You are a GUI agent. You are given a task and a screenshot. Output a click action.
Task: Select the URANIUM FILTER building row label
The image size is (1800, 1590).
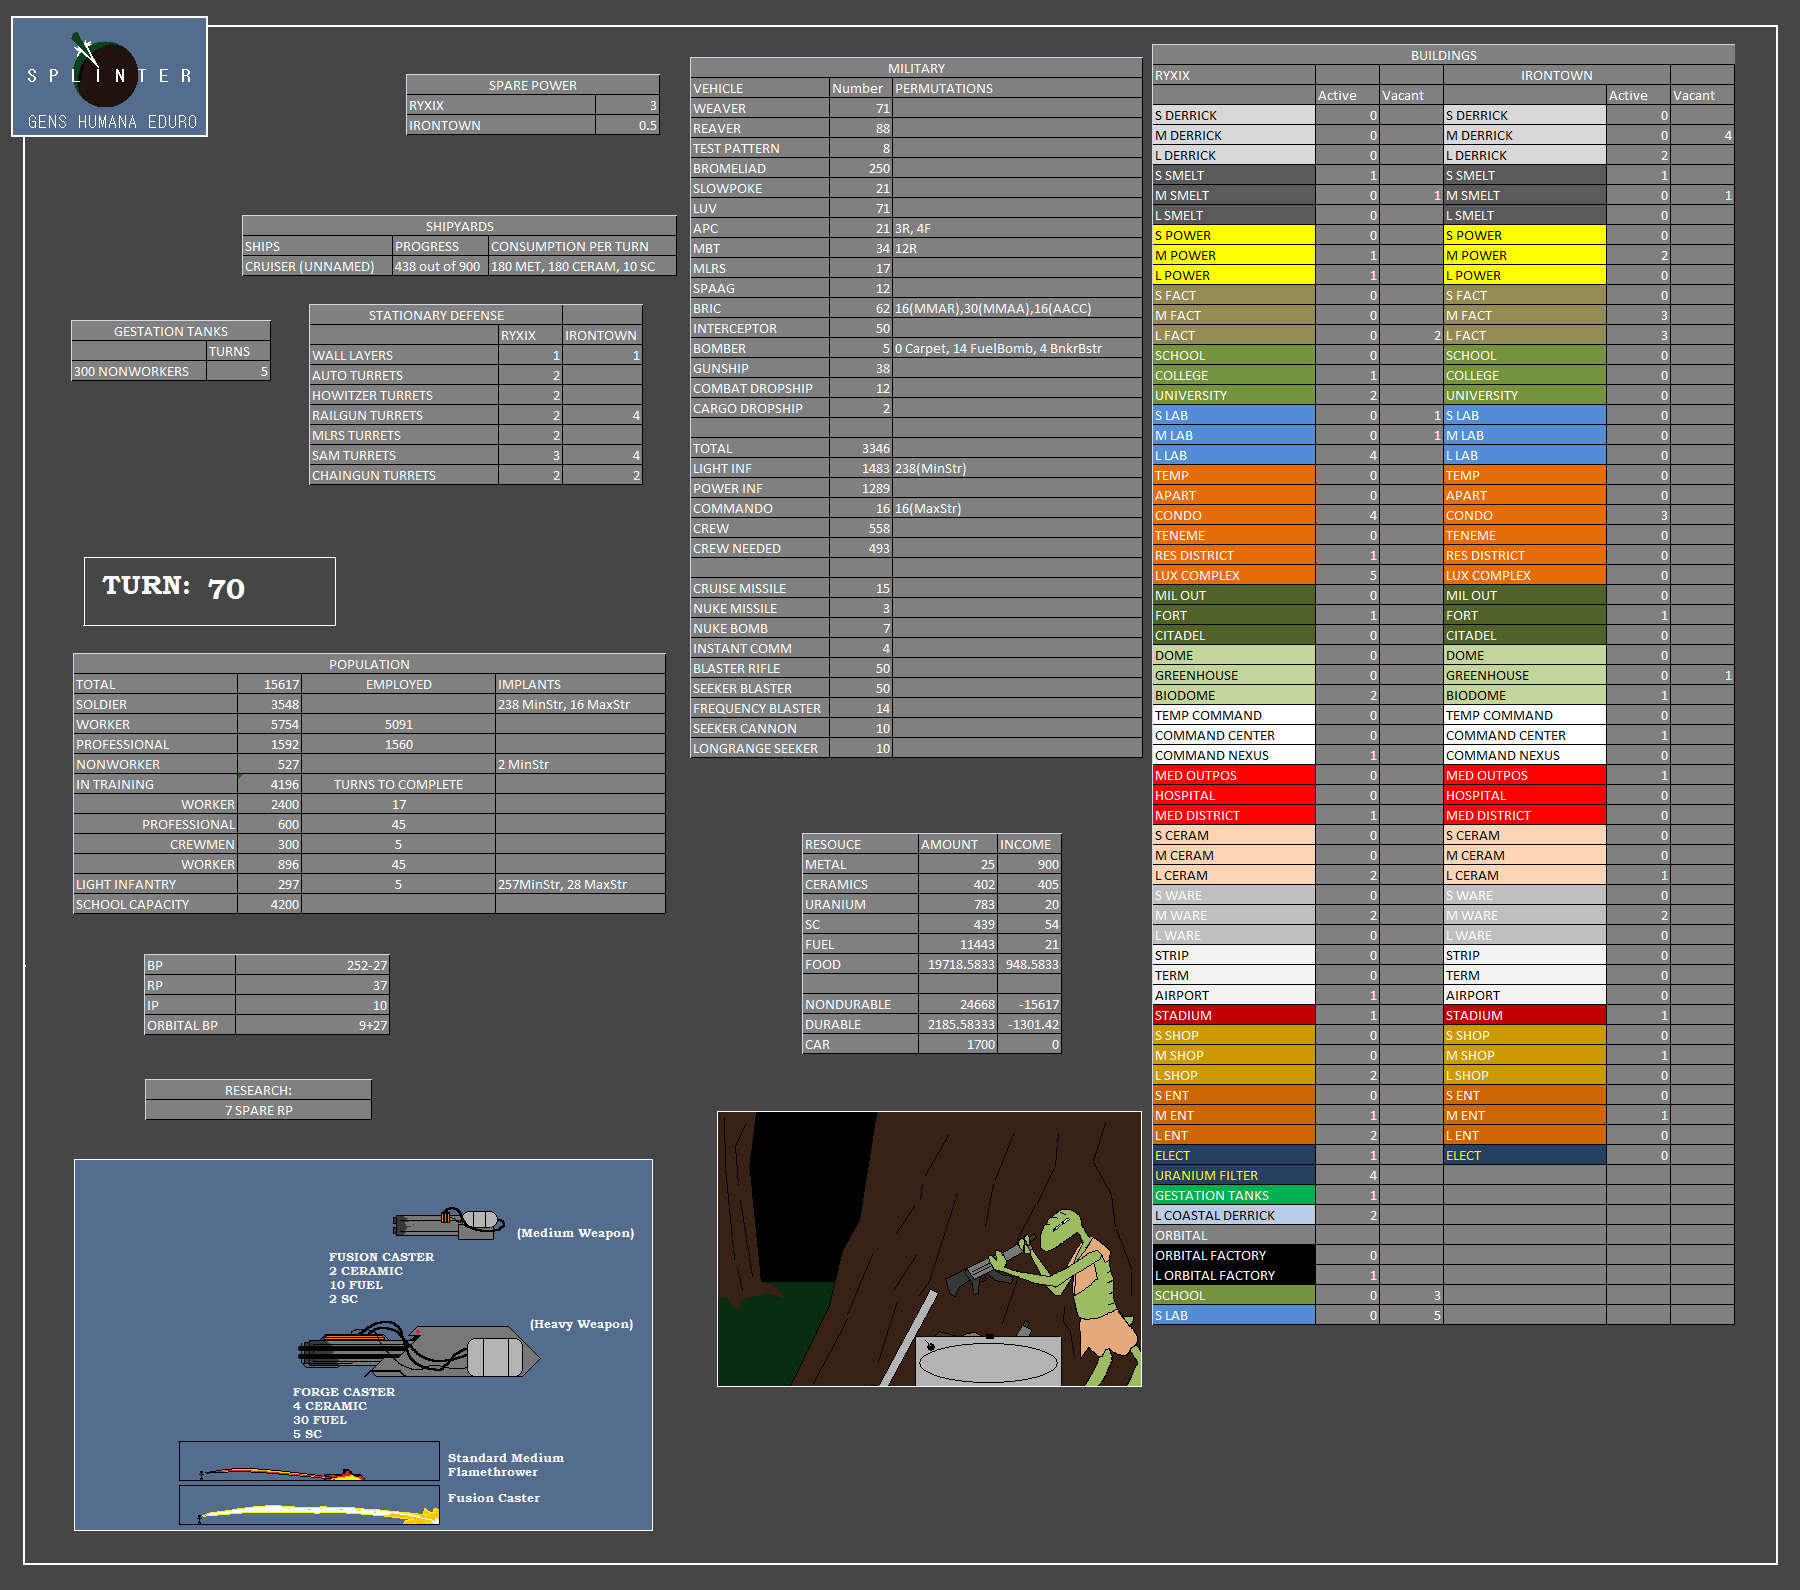[x=1233, y=1175]
